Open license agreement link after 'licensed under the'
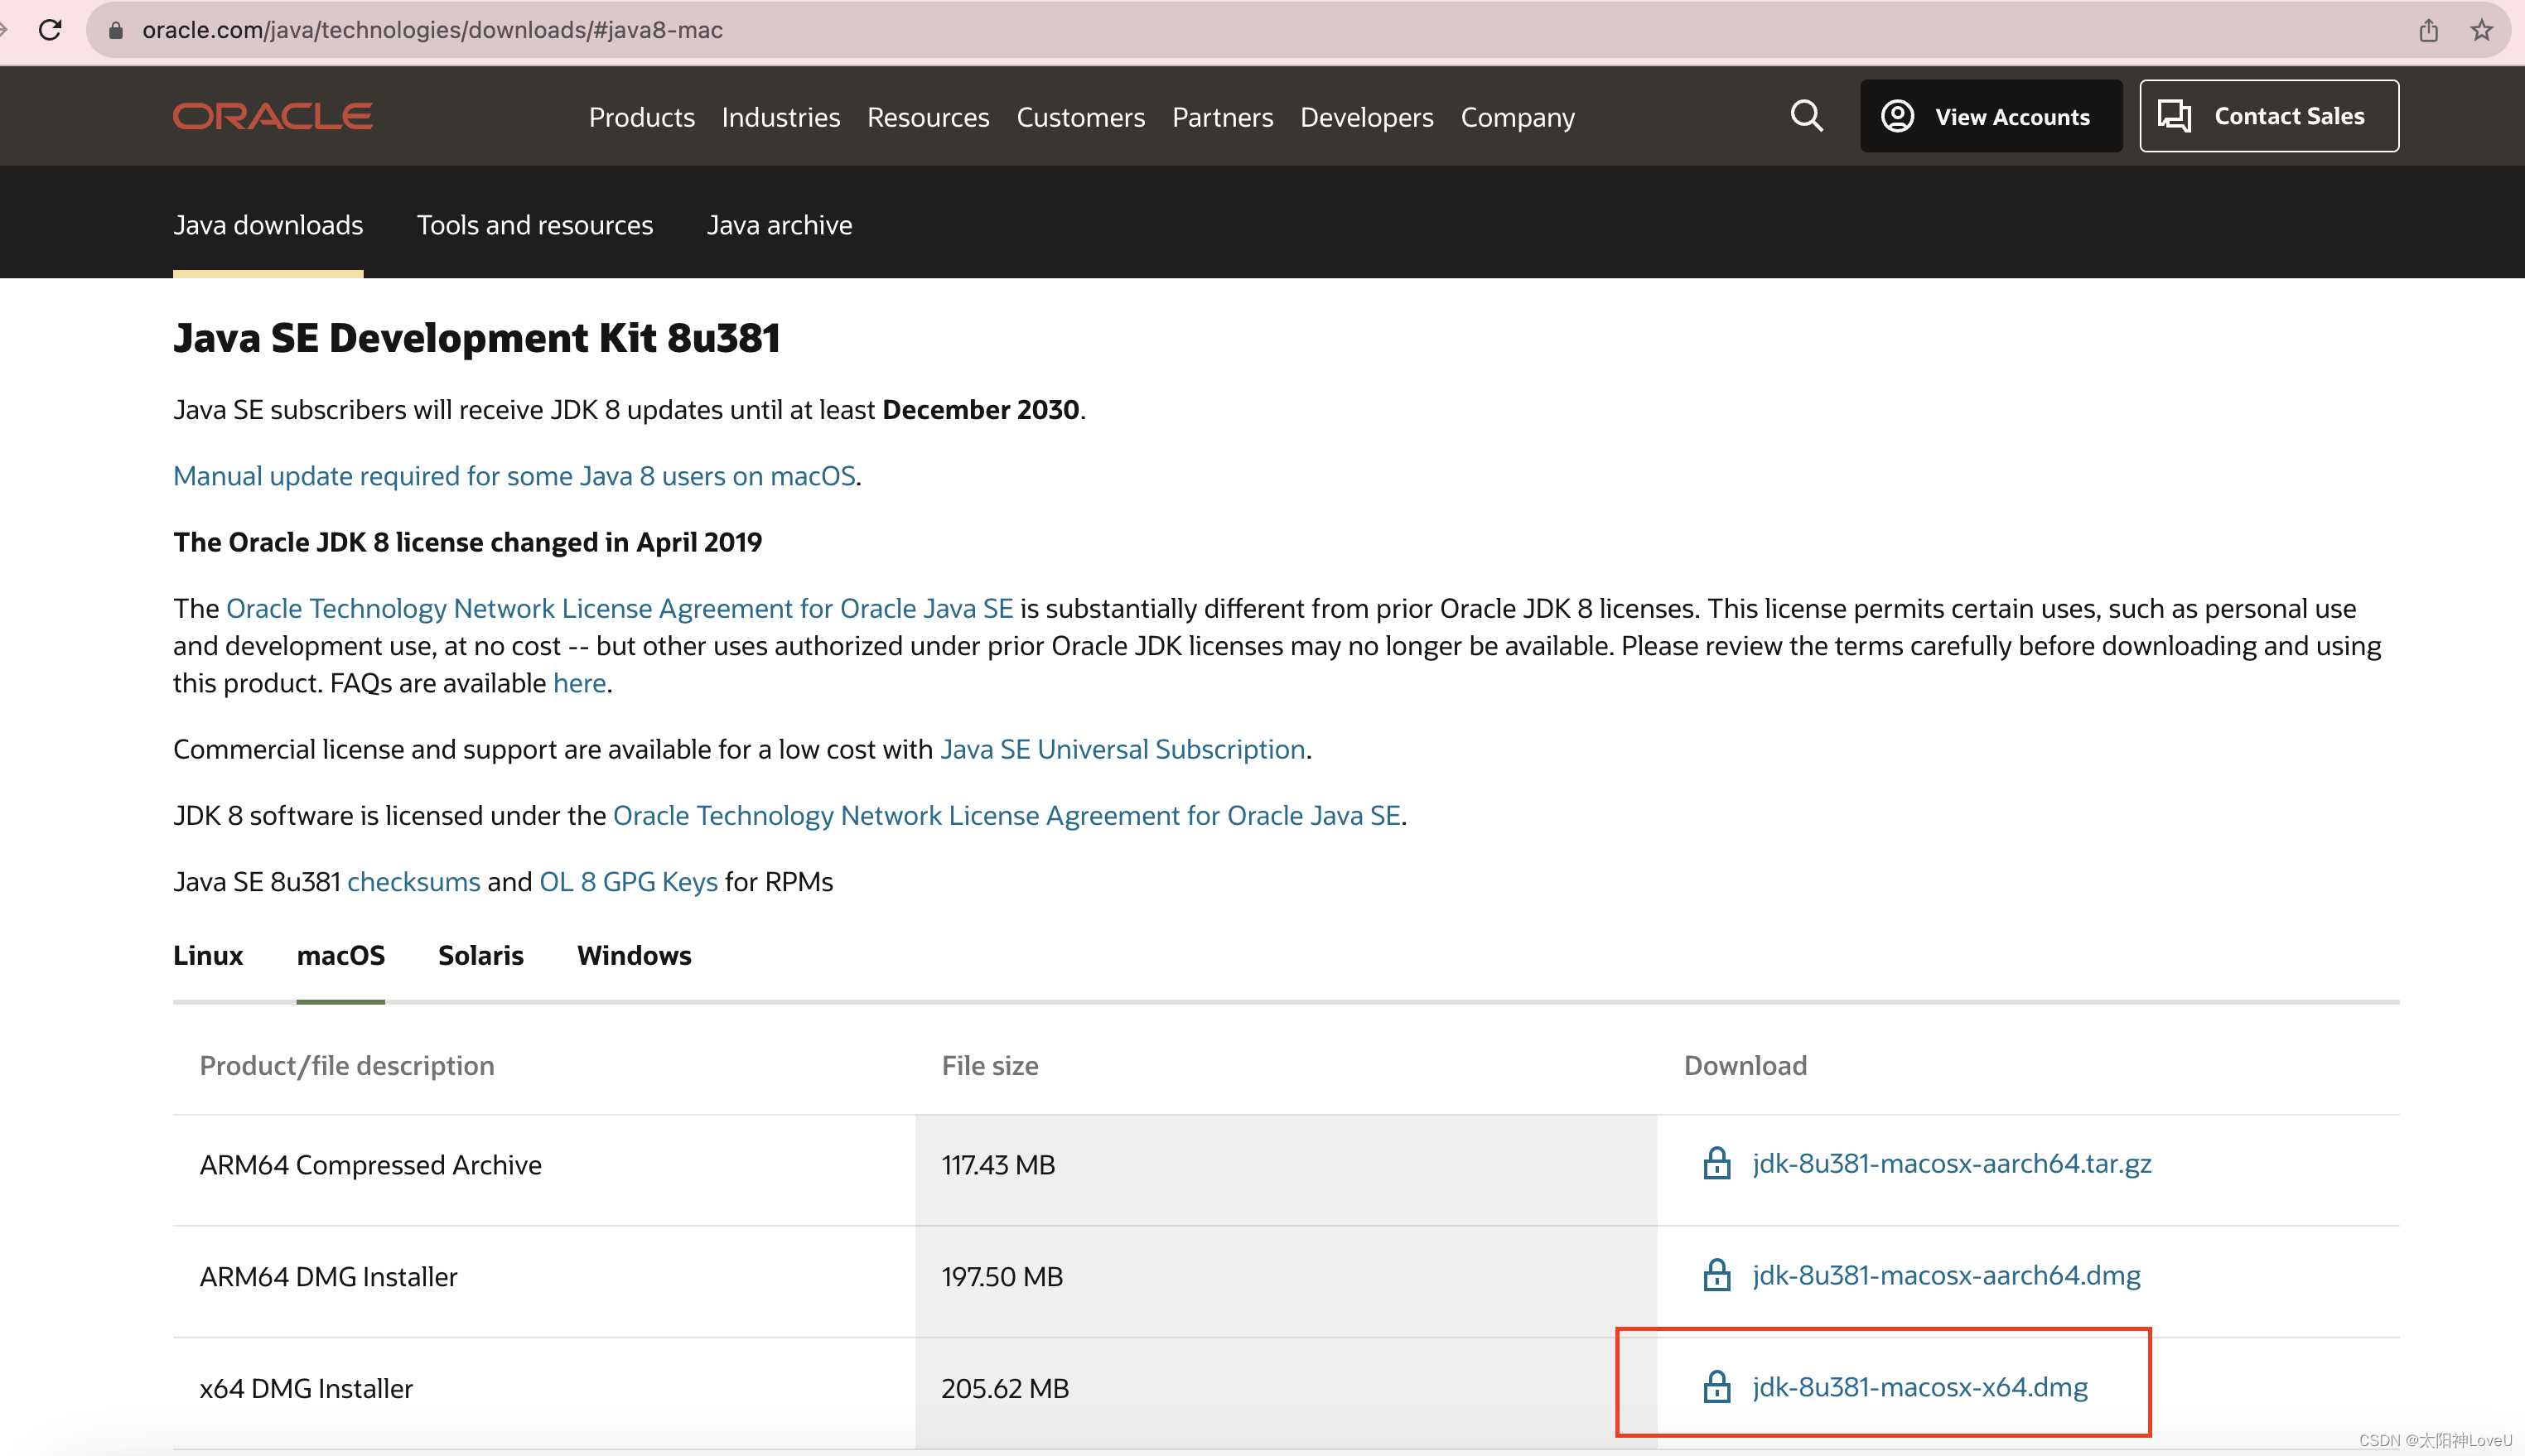Viewport: 2525px width, 1456px height. tap(1007, 815)
